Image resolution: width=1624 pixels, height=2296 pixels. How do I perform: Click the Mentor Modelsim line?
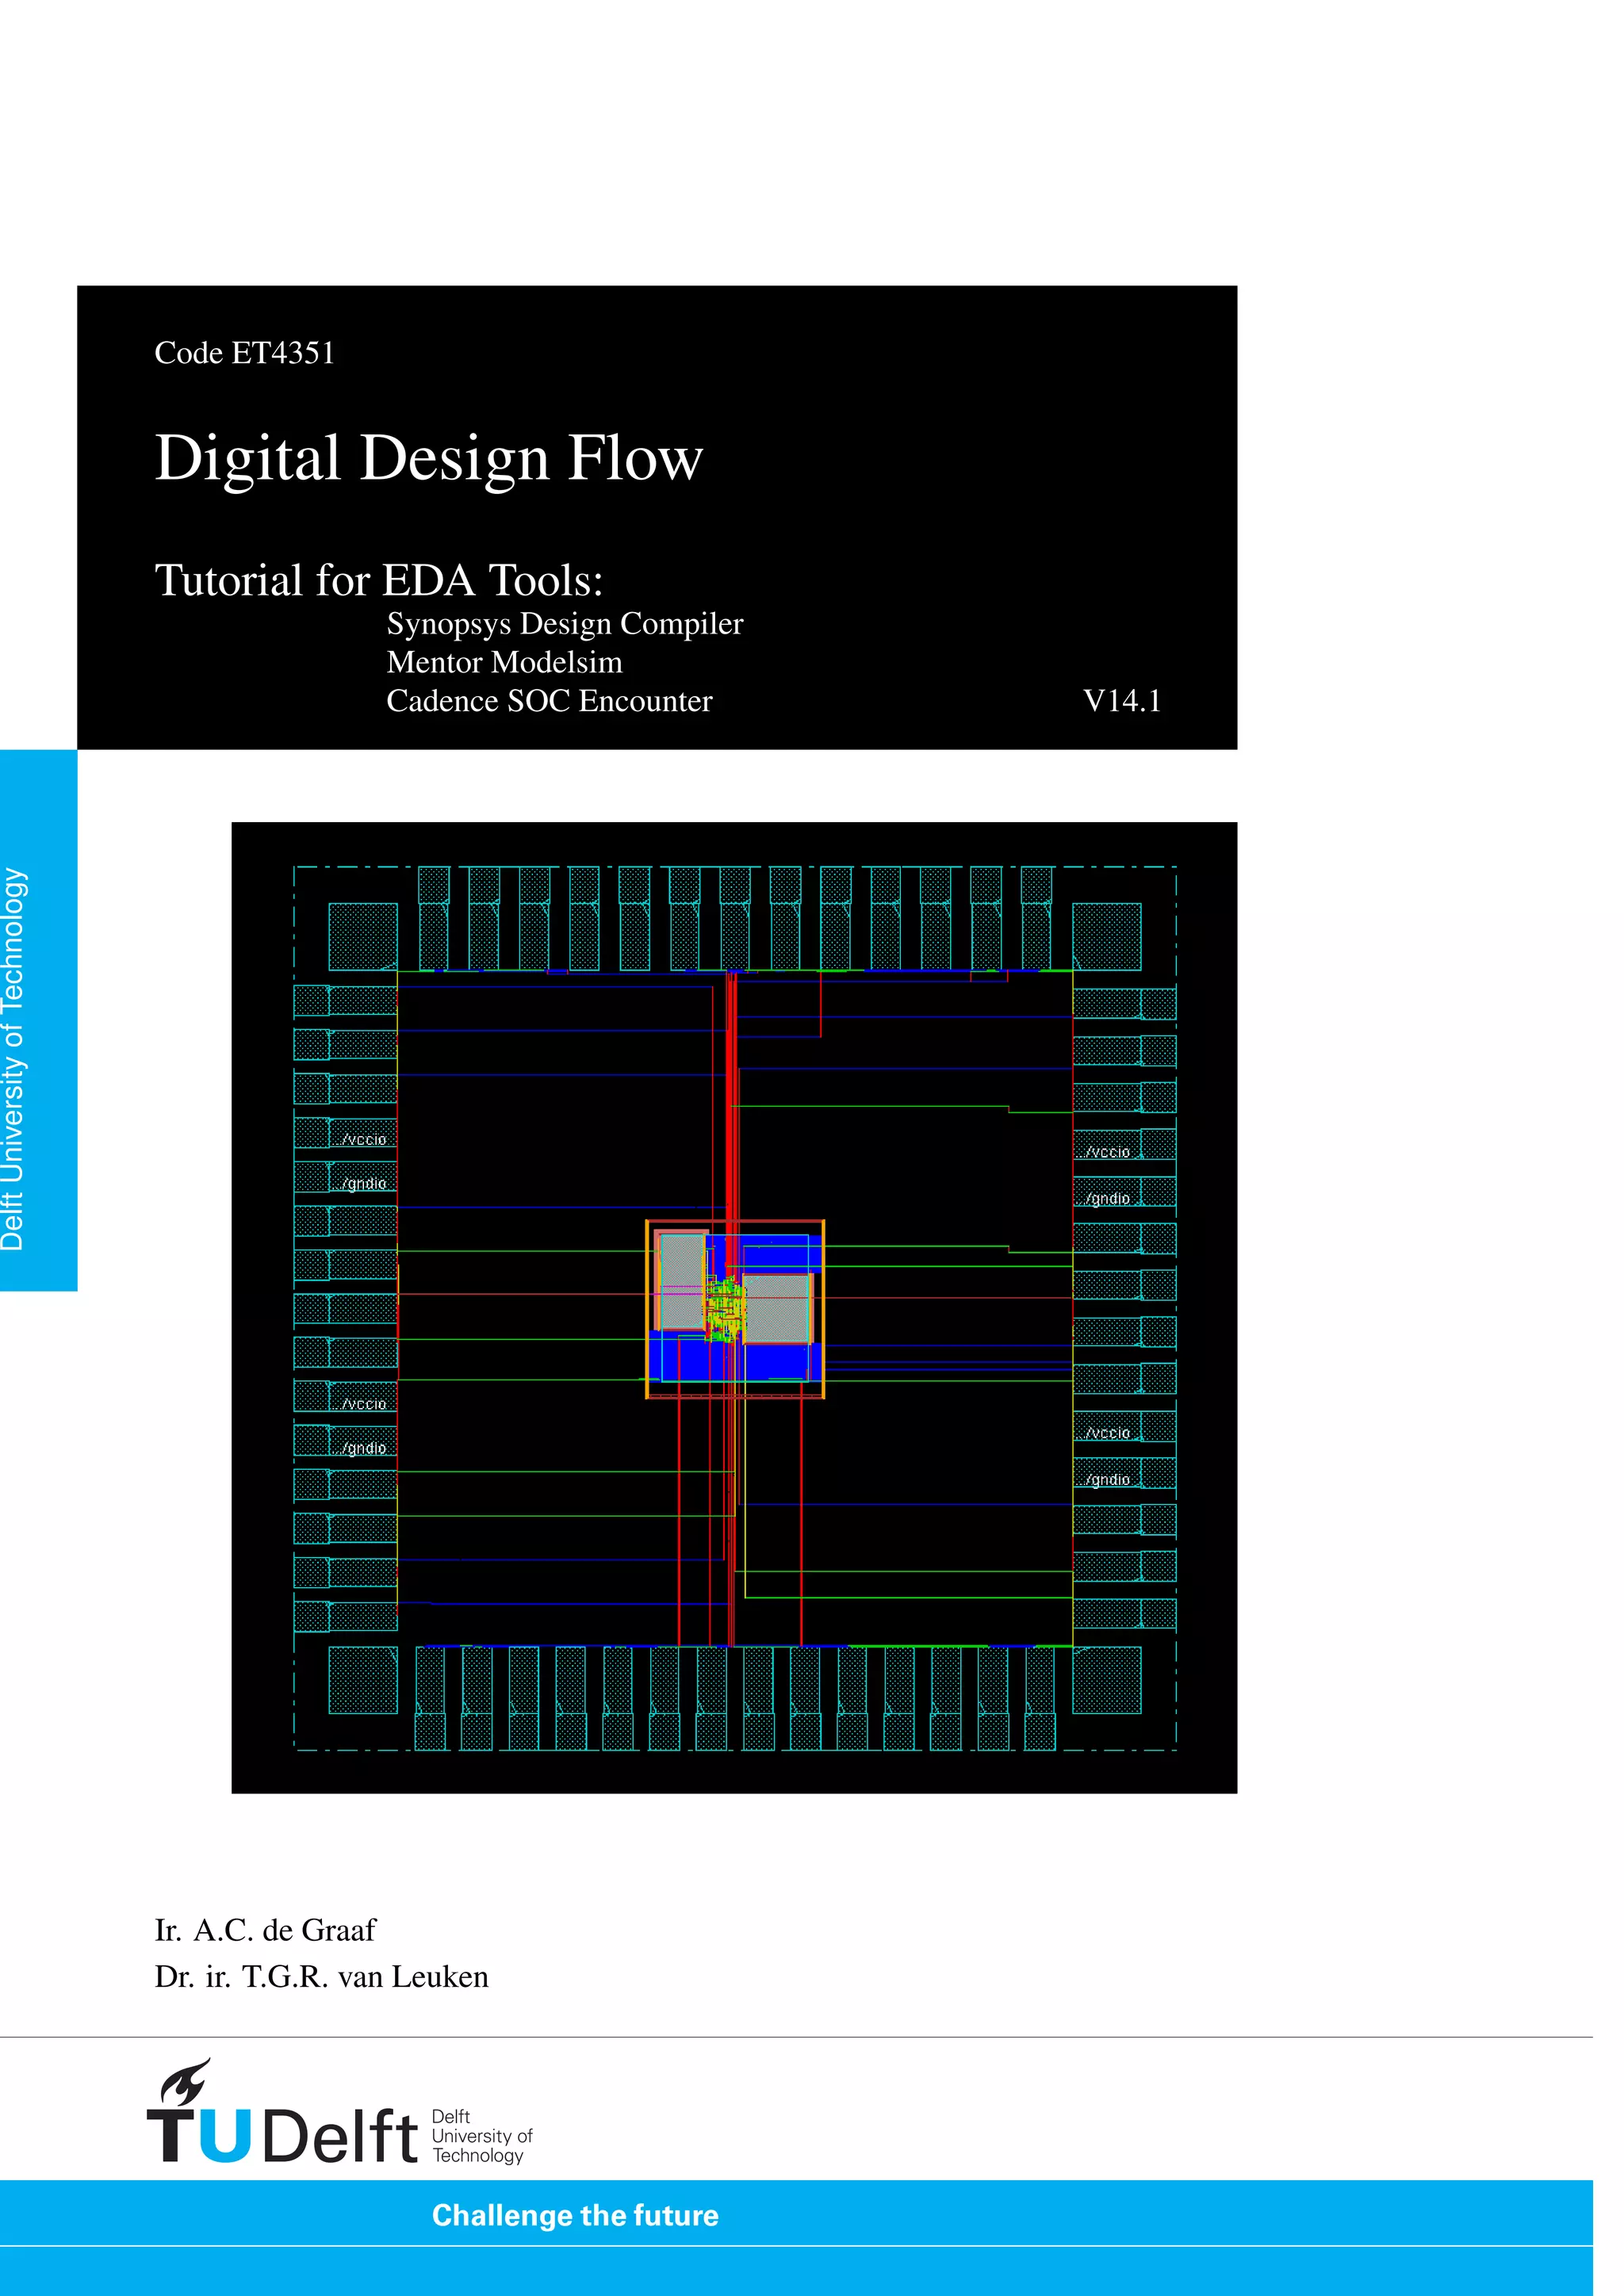tap(504, 662)
